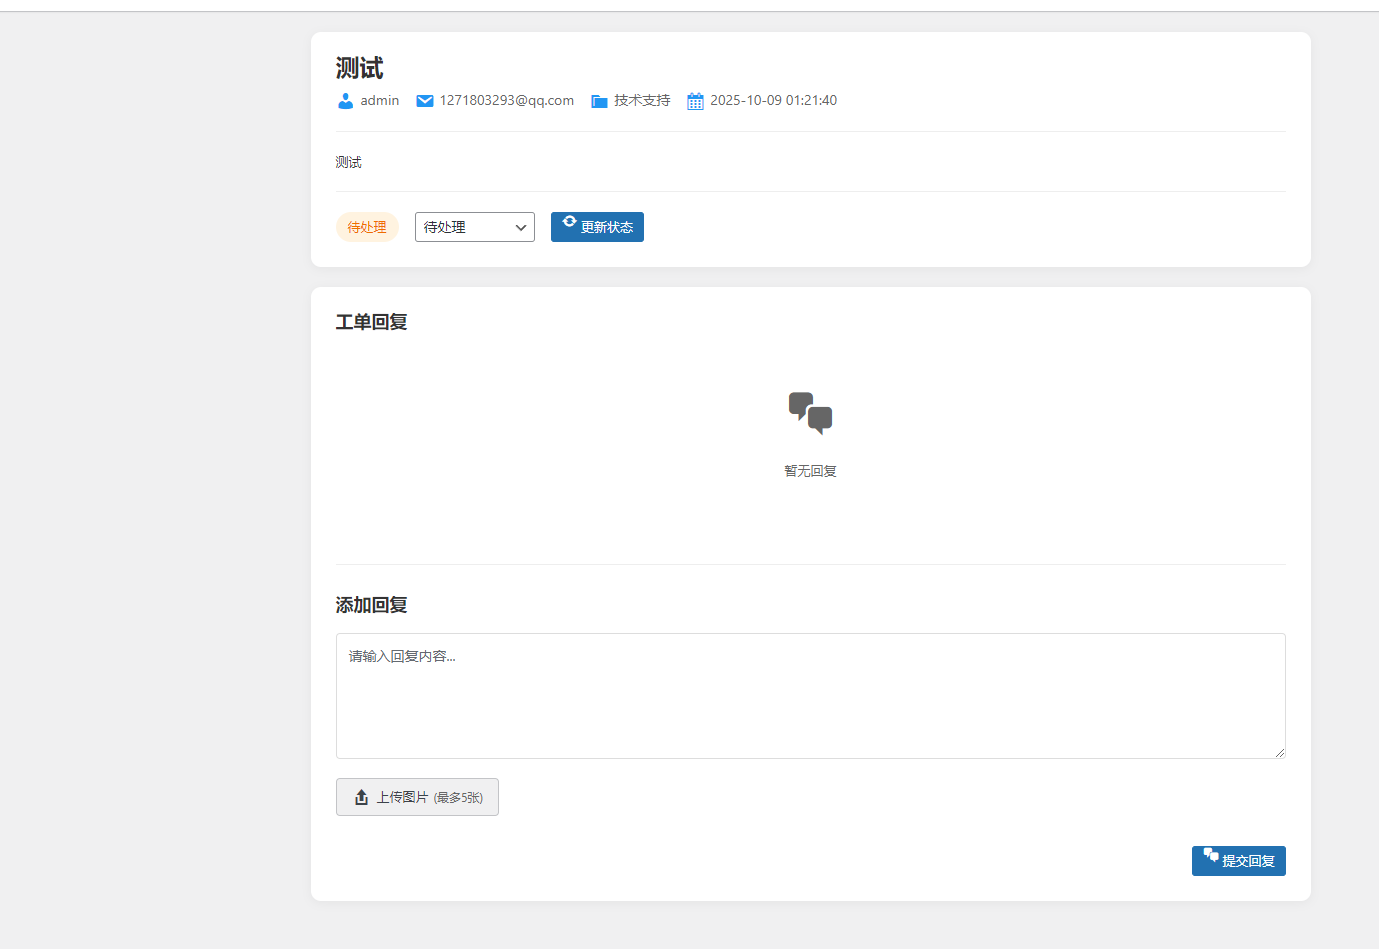The width and height of the screenshot is (1379, 949).
Task: Click the textarea resize handle corner
Action: (1279, 752)
